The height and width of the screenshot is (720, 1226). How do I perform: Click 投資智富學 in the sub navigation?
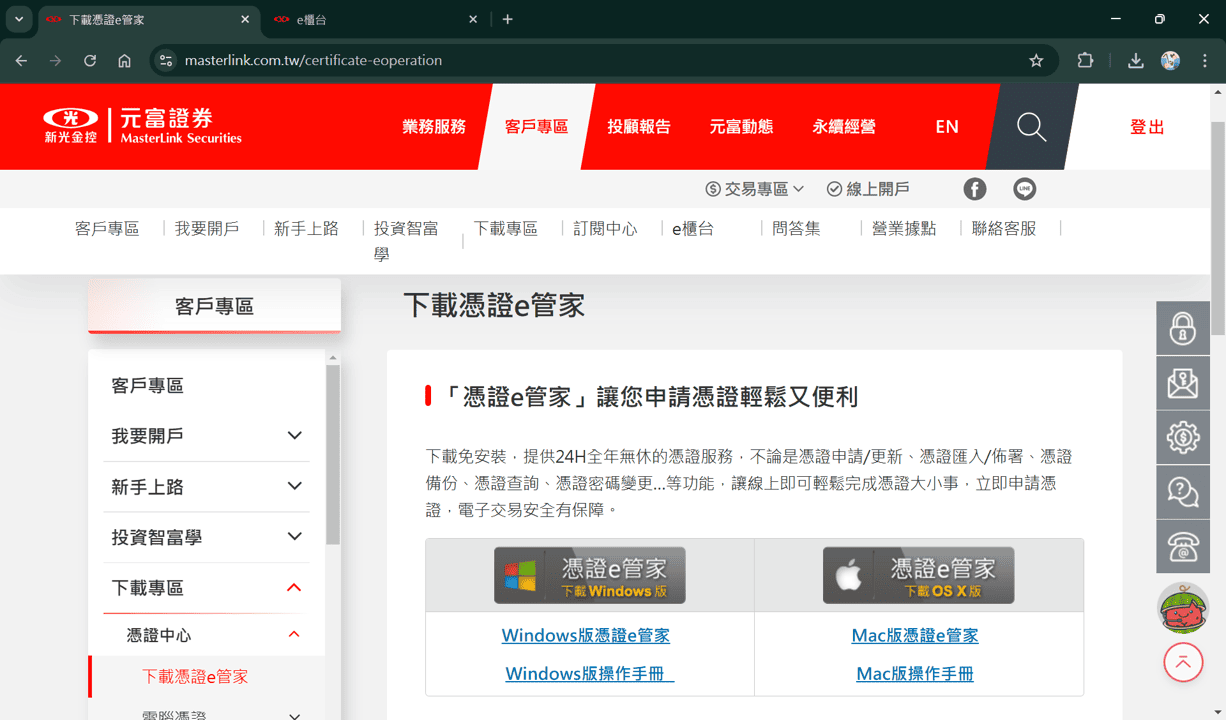point(406,241)
